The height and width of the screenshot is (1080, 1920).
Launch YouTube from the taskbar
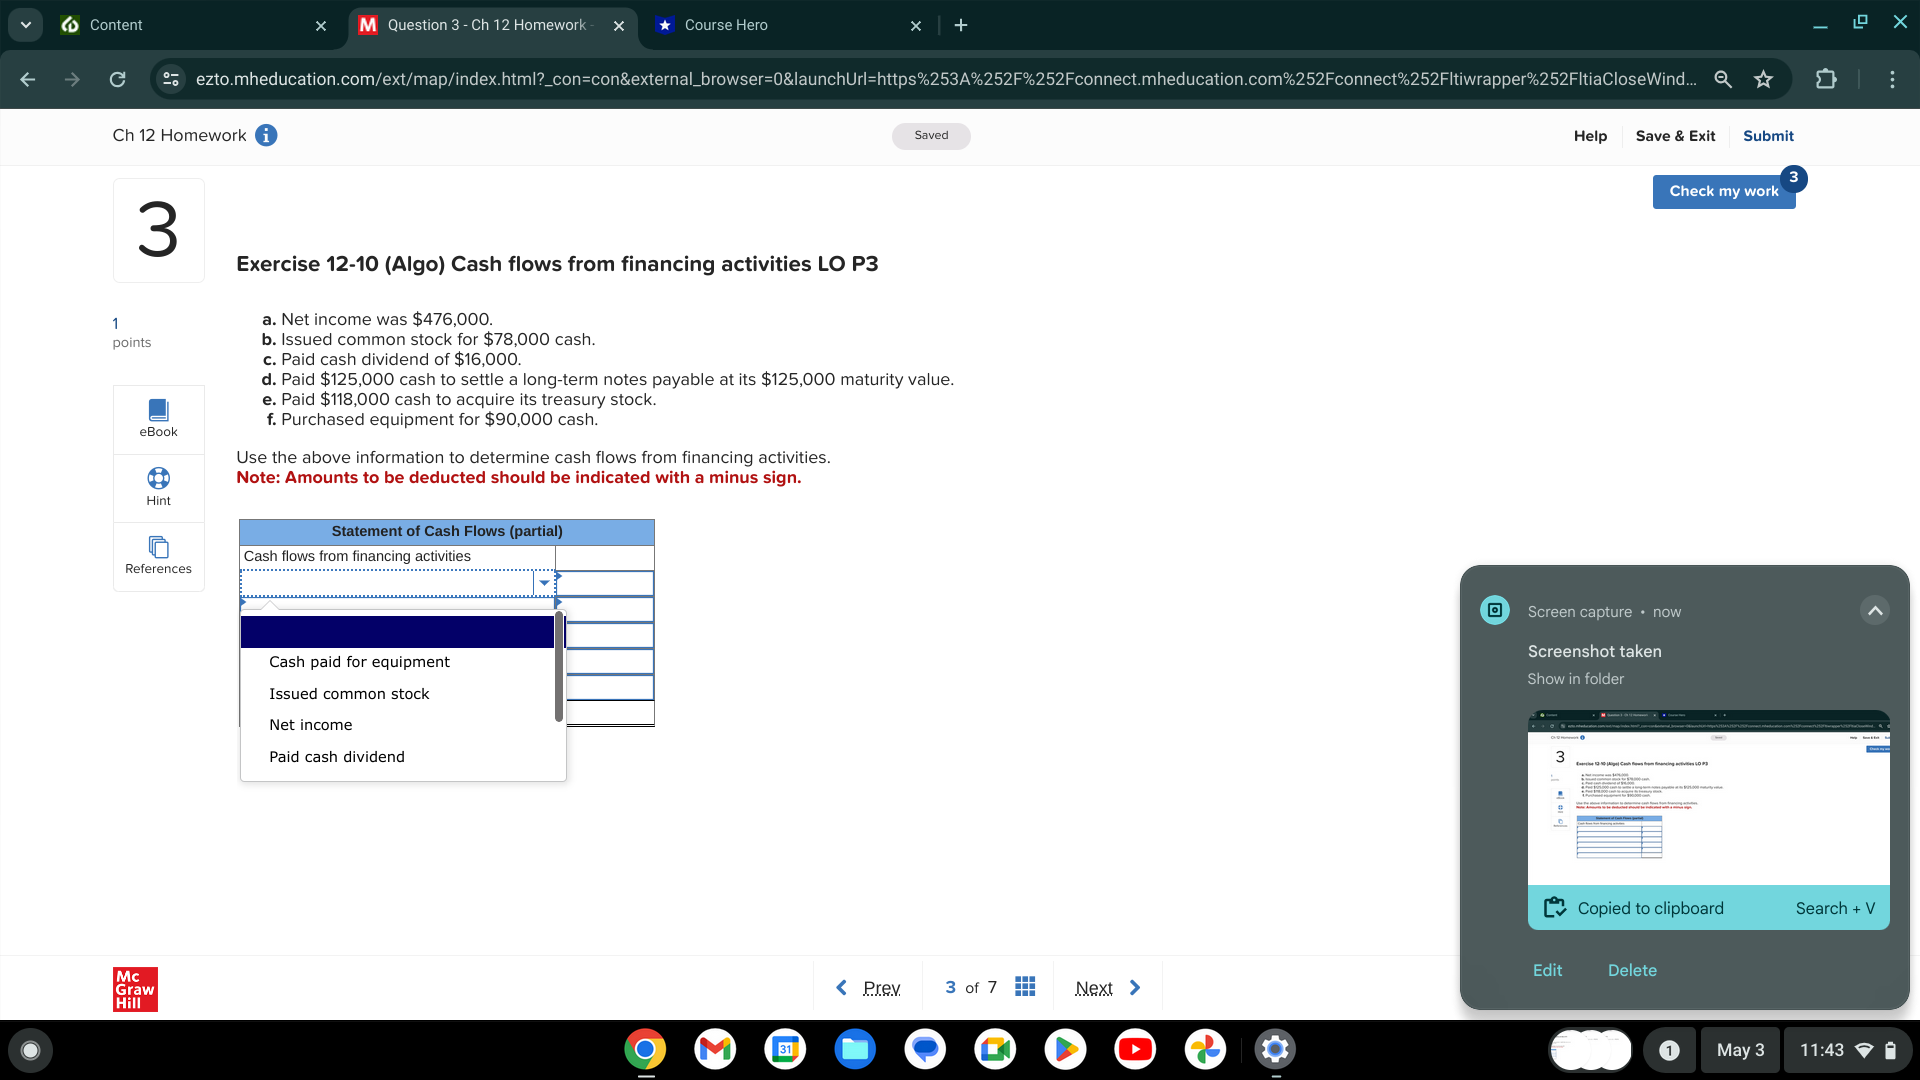click(x=1135, y=1049)
